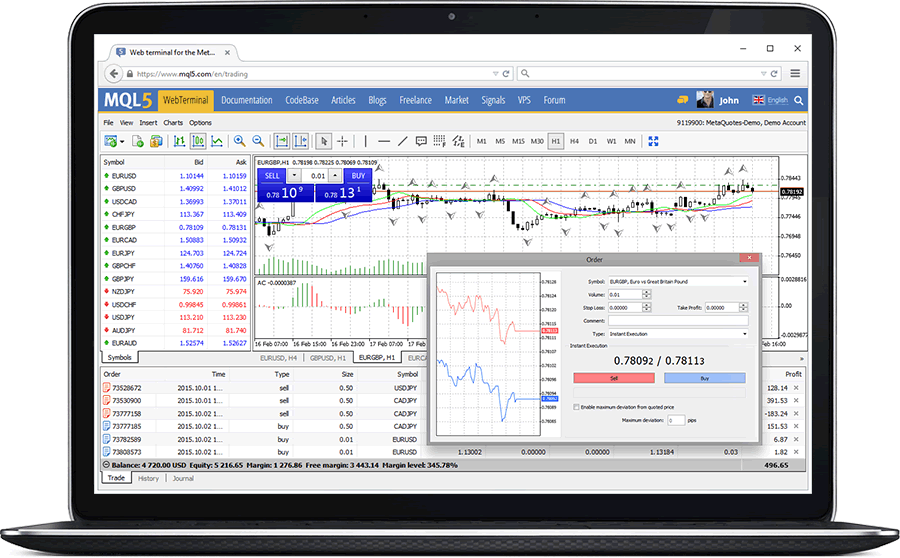Switch timeframe to M30
Image resolution: width=900 pixels, height=558 pixels.
[537, 141]
